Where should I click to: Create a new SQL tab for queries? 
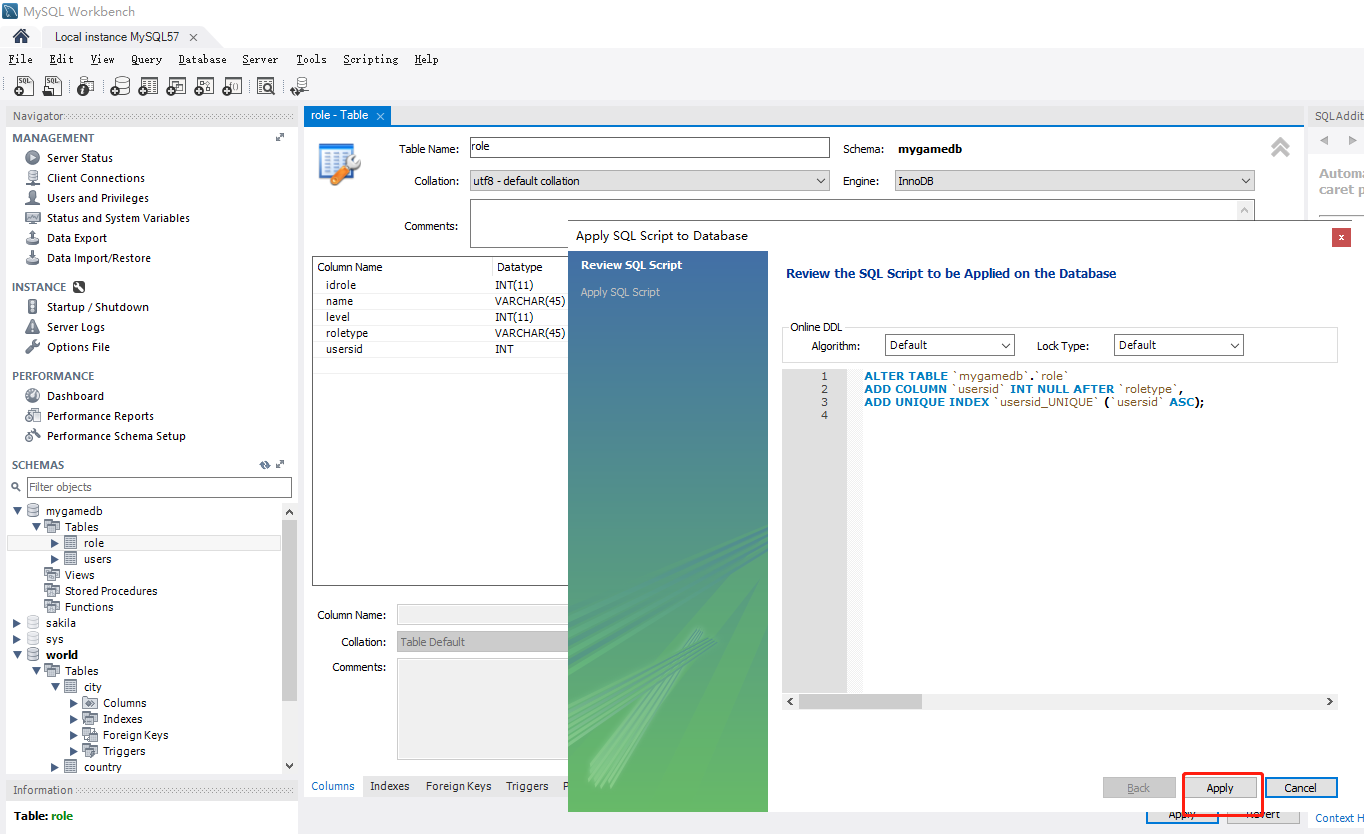tap(25, 87)
